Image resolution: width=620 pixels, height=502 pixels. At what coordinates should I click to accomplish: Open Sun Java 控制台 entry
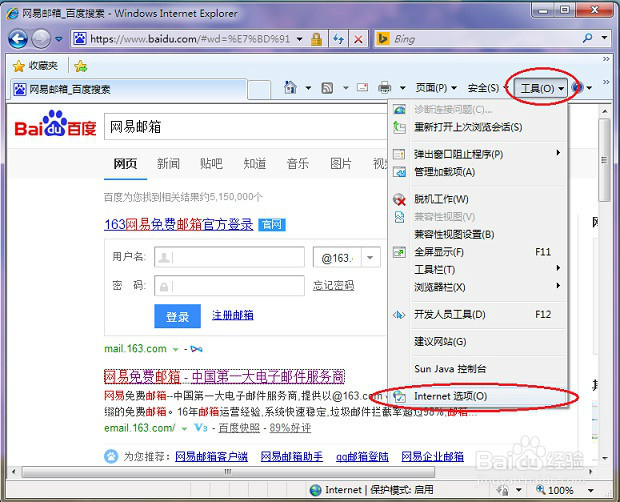pyautogui.click(x=478, y=369)
